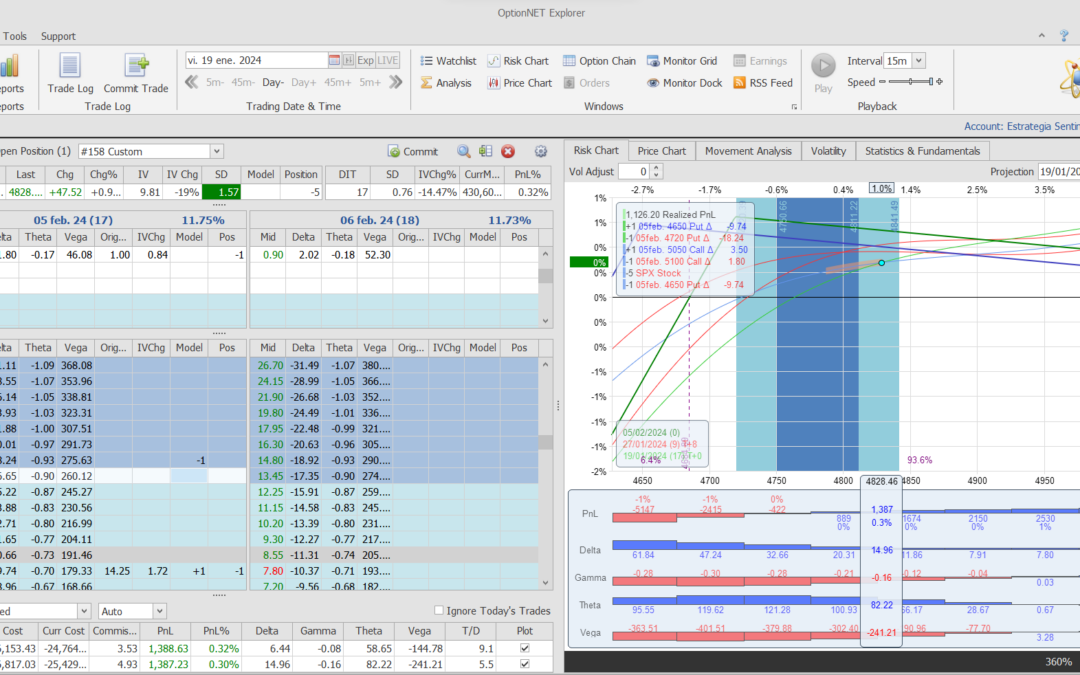Open the Interval 15m dropdown
The image size is (1080, 675).
tap(918, 61)
